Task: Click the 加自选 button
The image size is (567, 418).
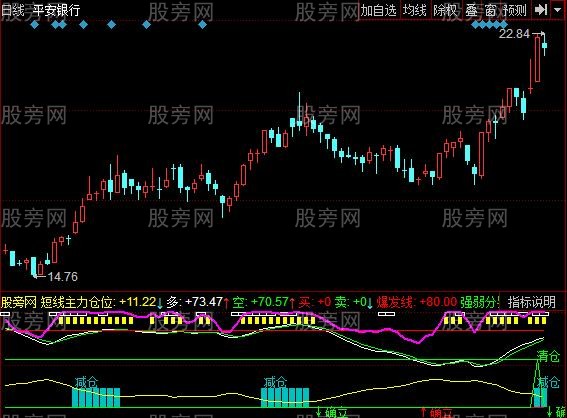Action: click(379, 10)
